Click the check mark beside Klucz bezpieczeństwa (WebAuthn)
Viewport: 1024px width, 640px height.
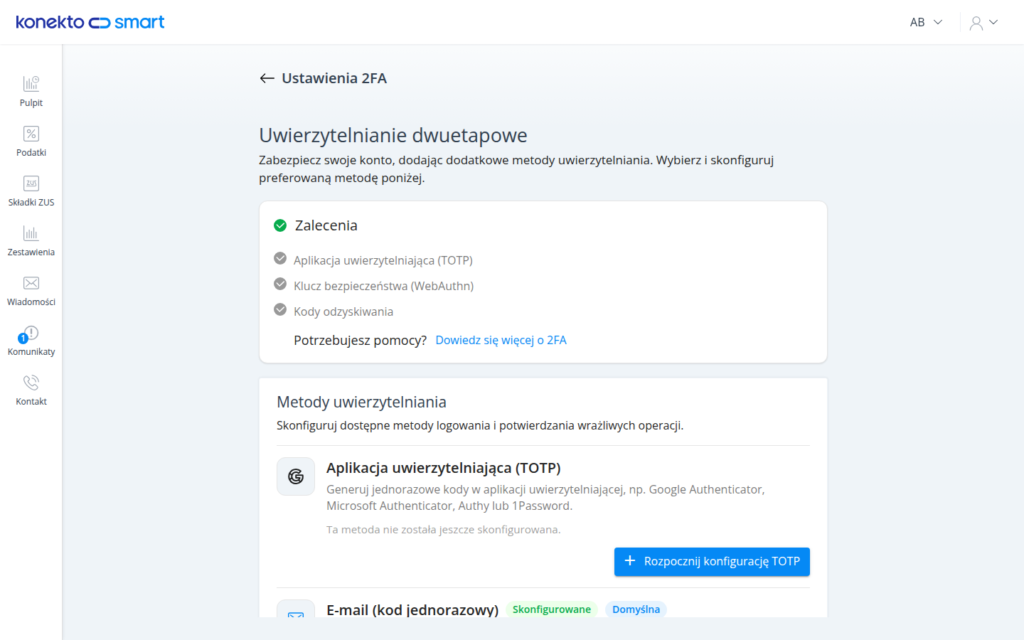click(x=280, y=284)
